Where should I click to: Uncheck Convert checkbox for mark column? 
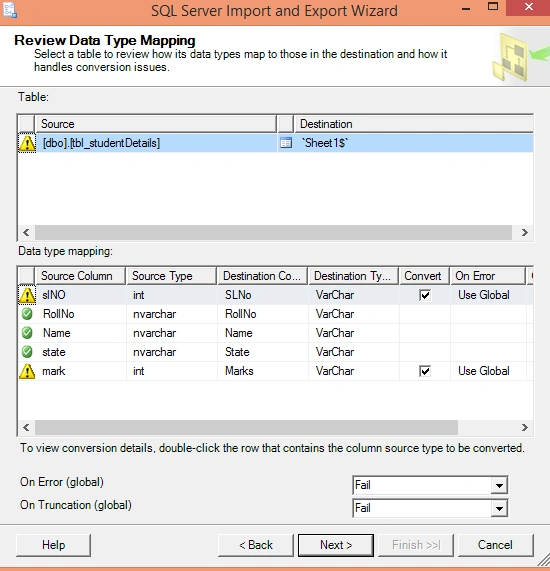(x=425, y=371)
